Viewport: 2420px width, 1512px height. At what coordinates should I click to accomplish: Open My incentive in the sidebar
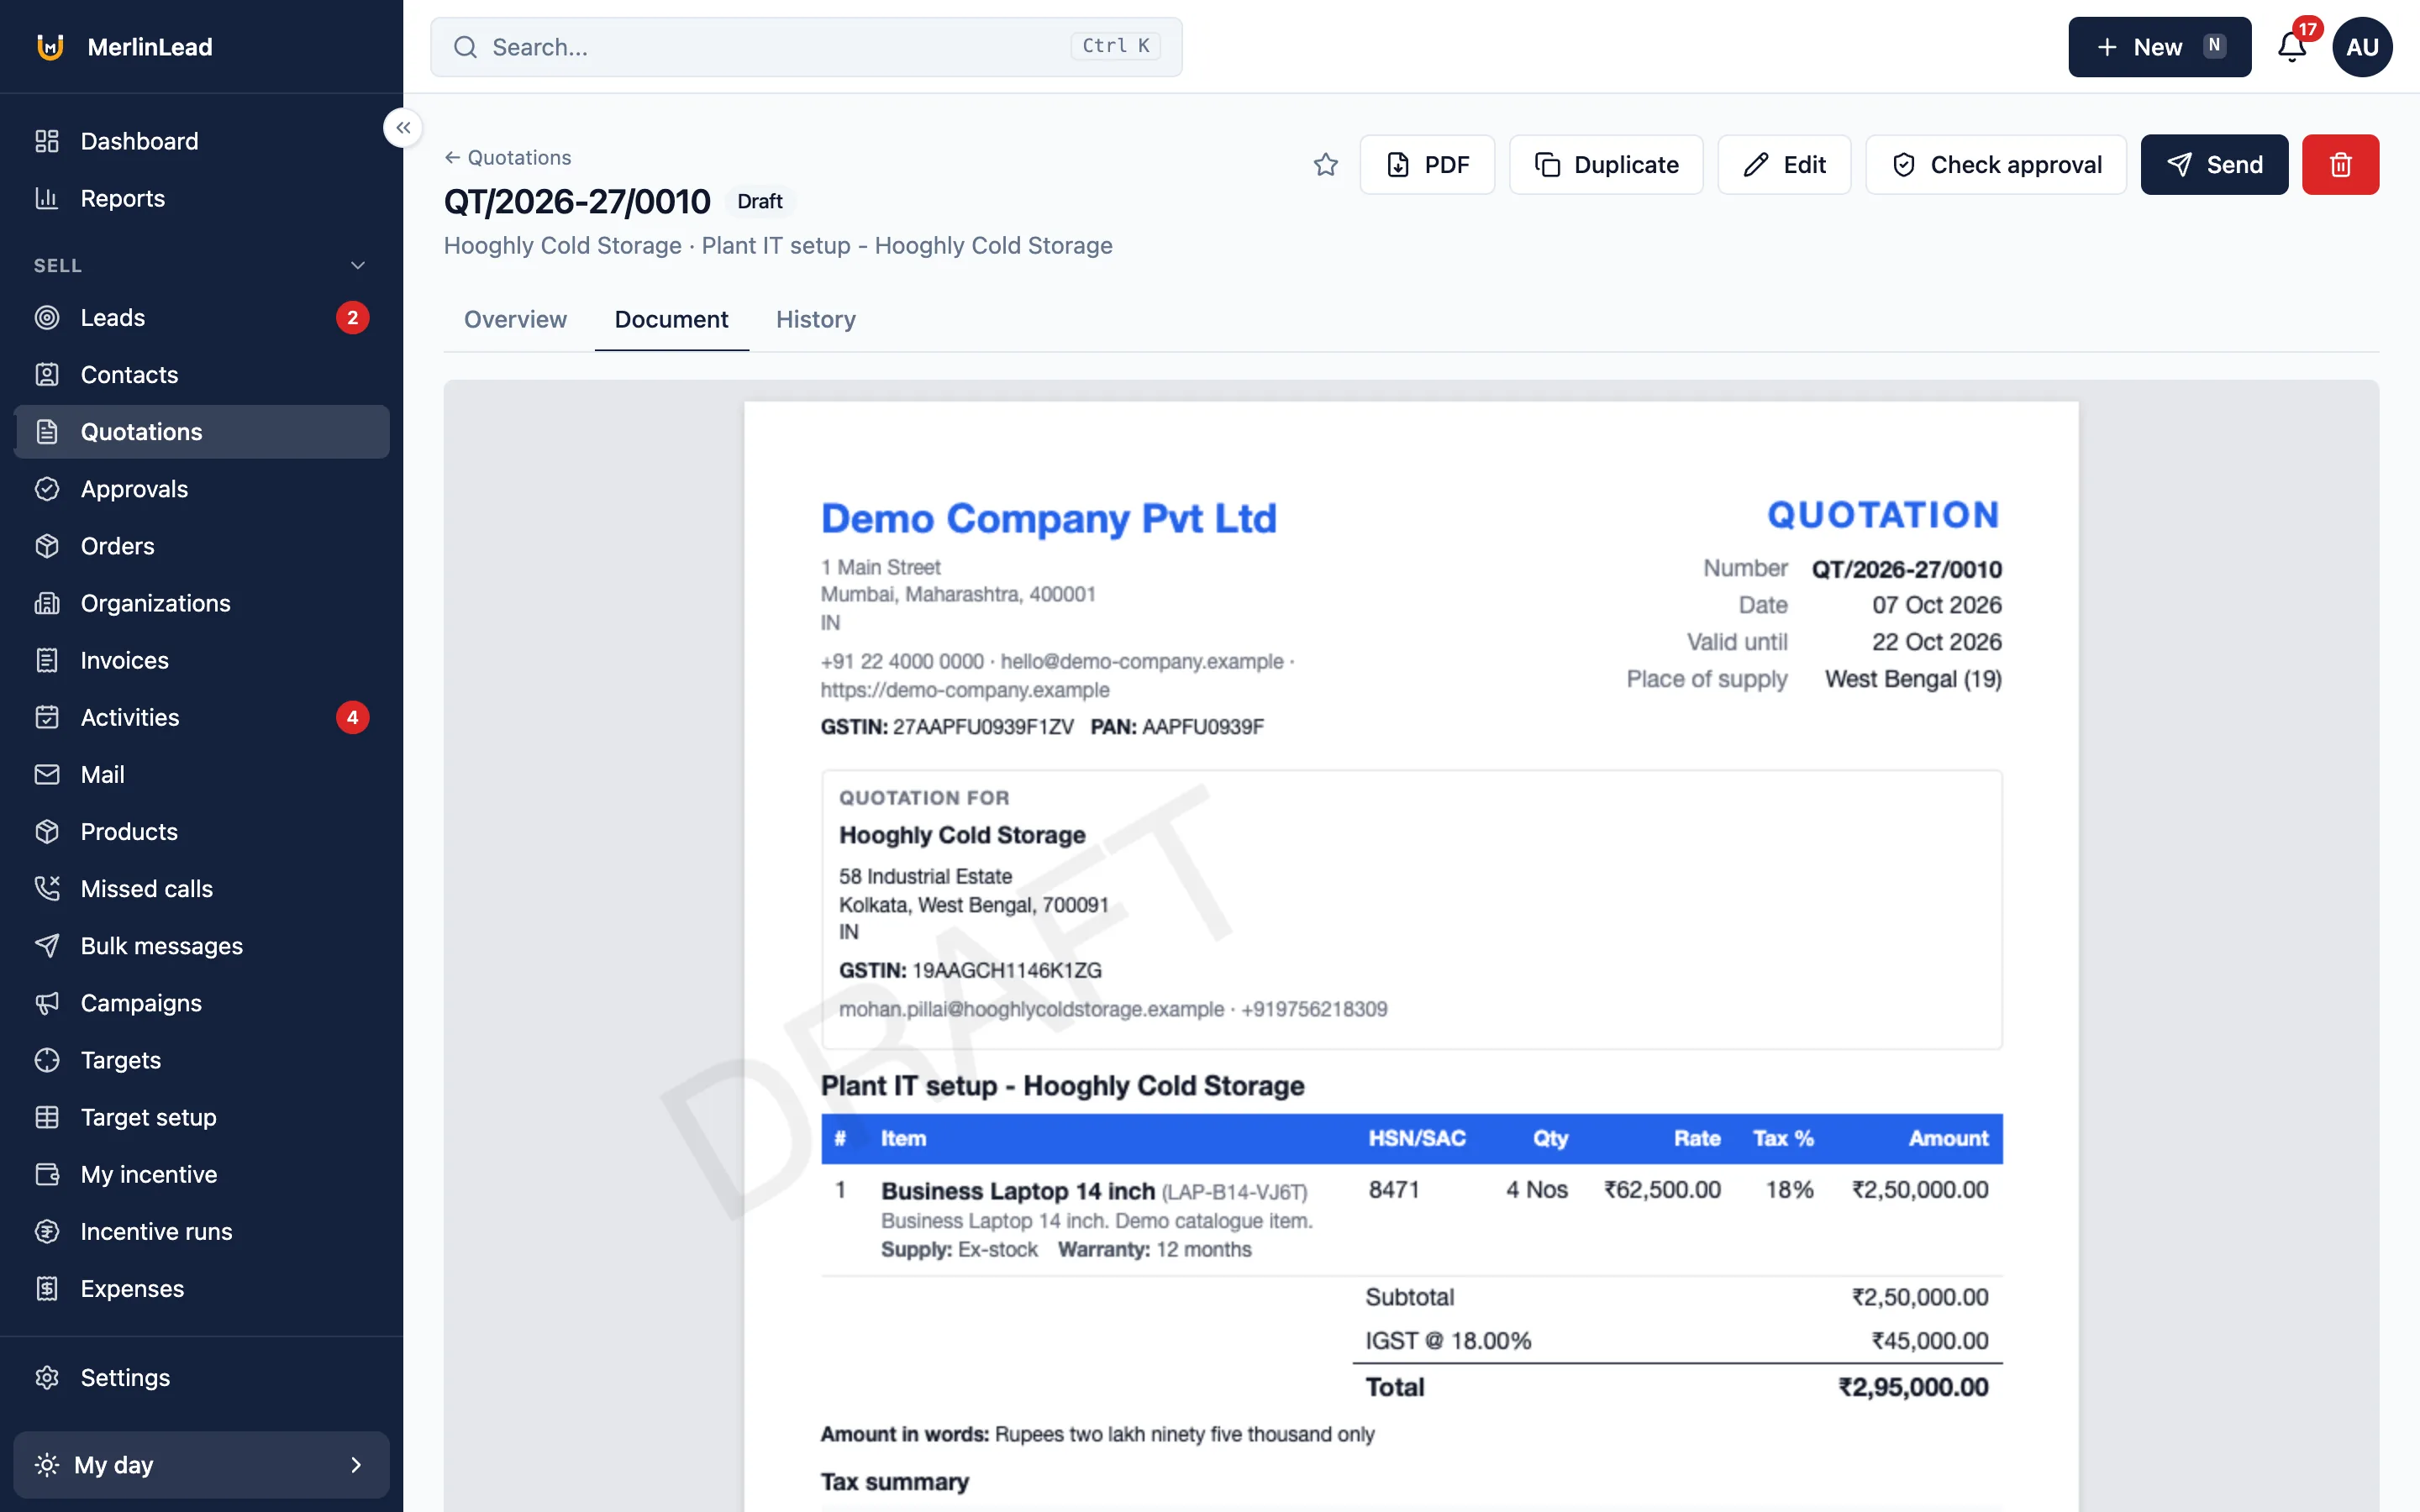point(202,1174)
